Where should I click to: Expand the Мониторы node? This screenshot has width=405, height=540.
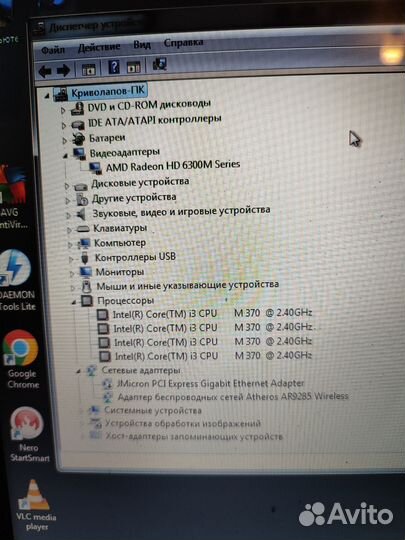[72, 274]
